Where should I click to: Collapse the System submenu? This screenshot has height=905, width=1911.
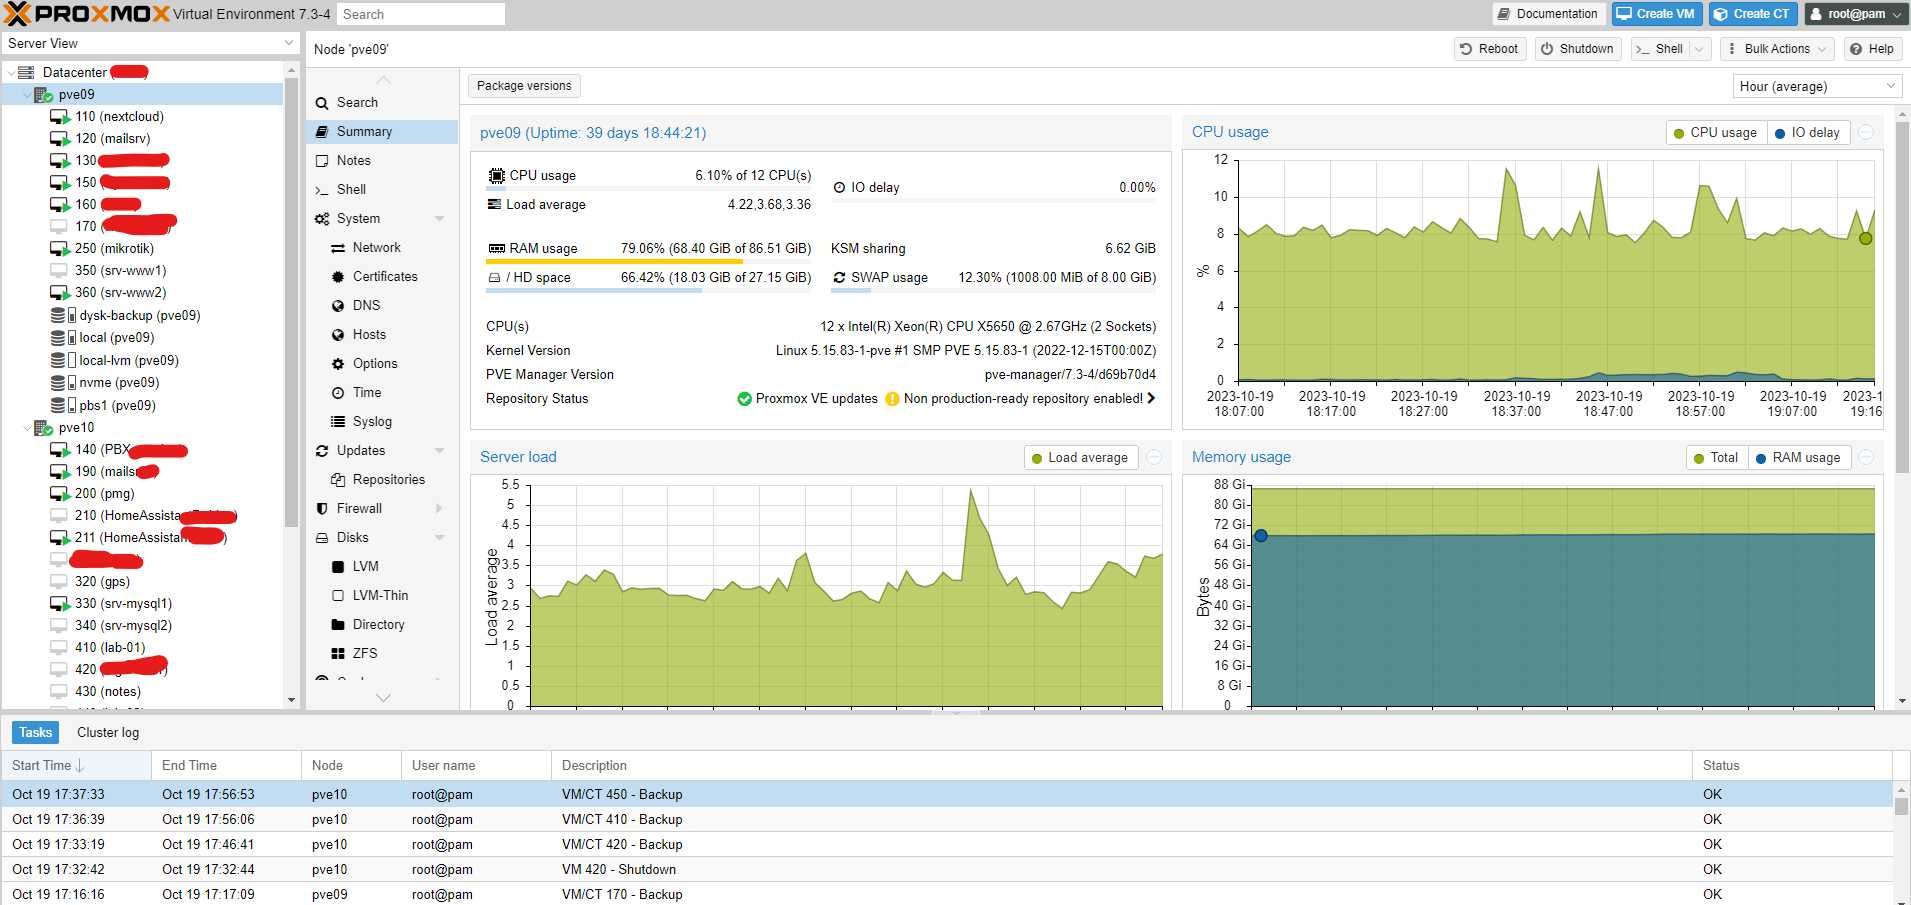439,219
